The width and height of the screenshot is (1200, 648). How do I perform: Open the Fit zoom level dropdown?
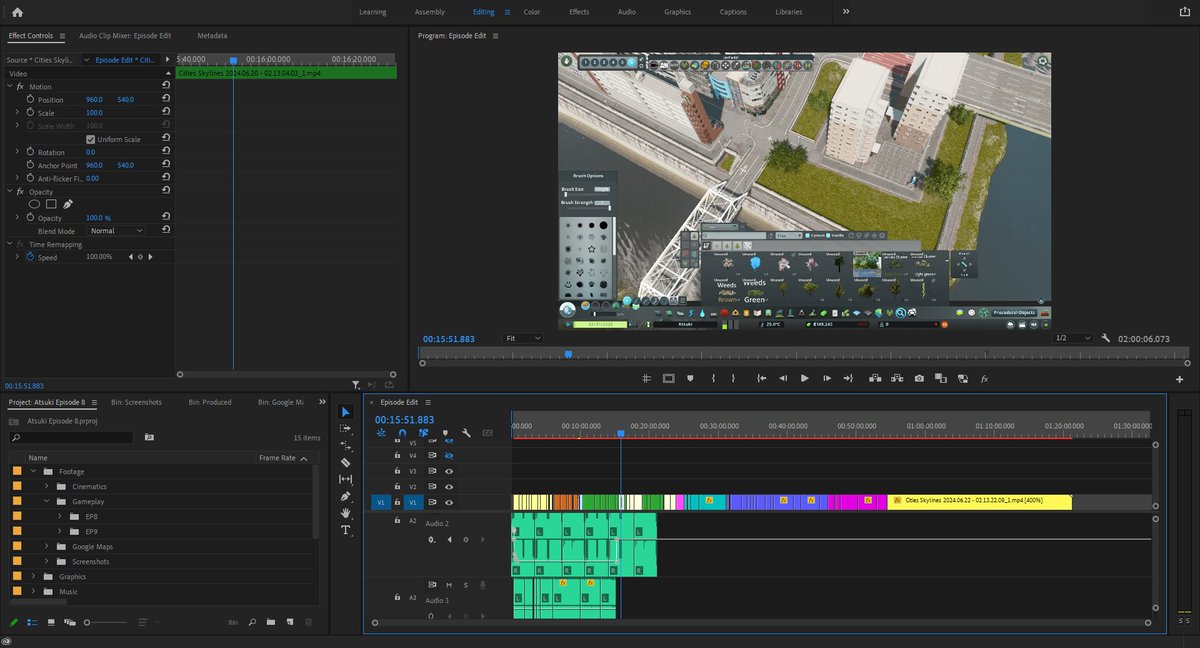[523, 338]
